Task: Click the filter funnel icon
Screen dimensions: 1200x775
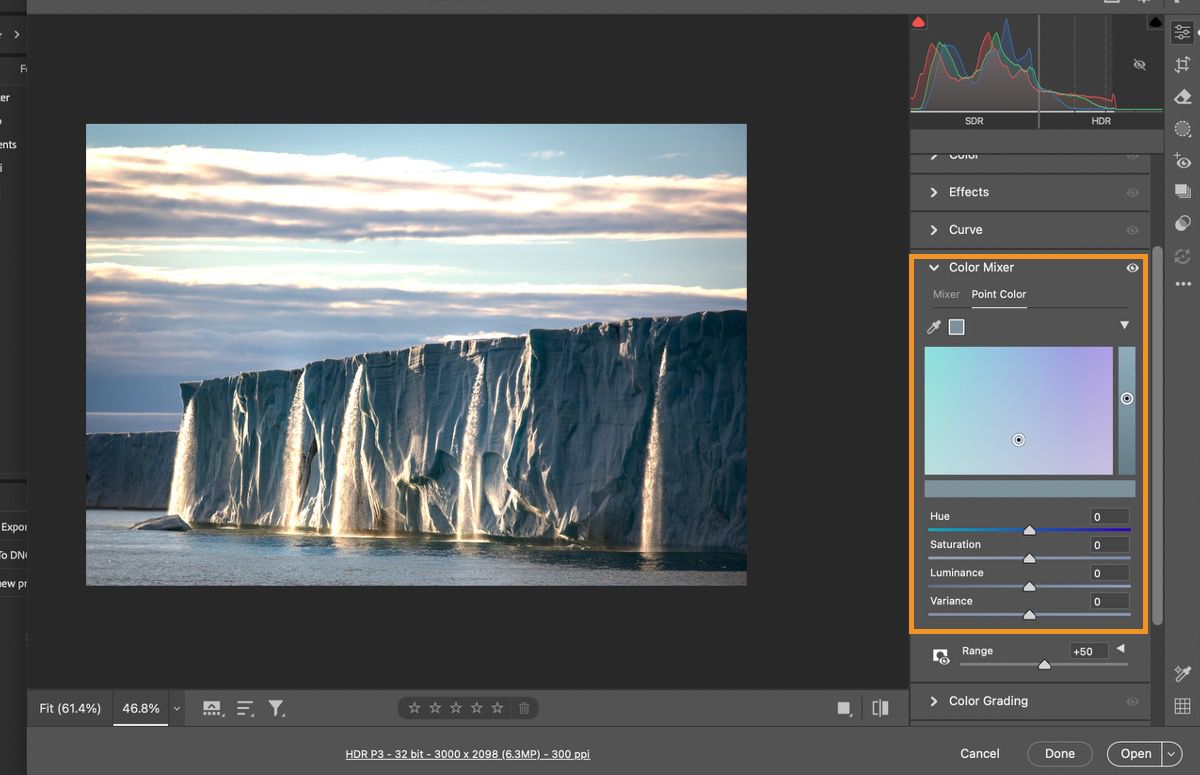Action: [x=276, y=708]
